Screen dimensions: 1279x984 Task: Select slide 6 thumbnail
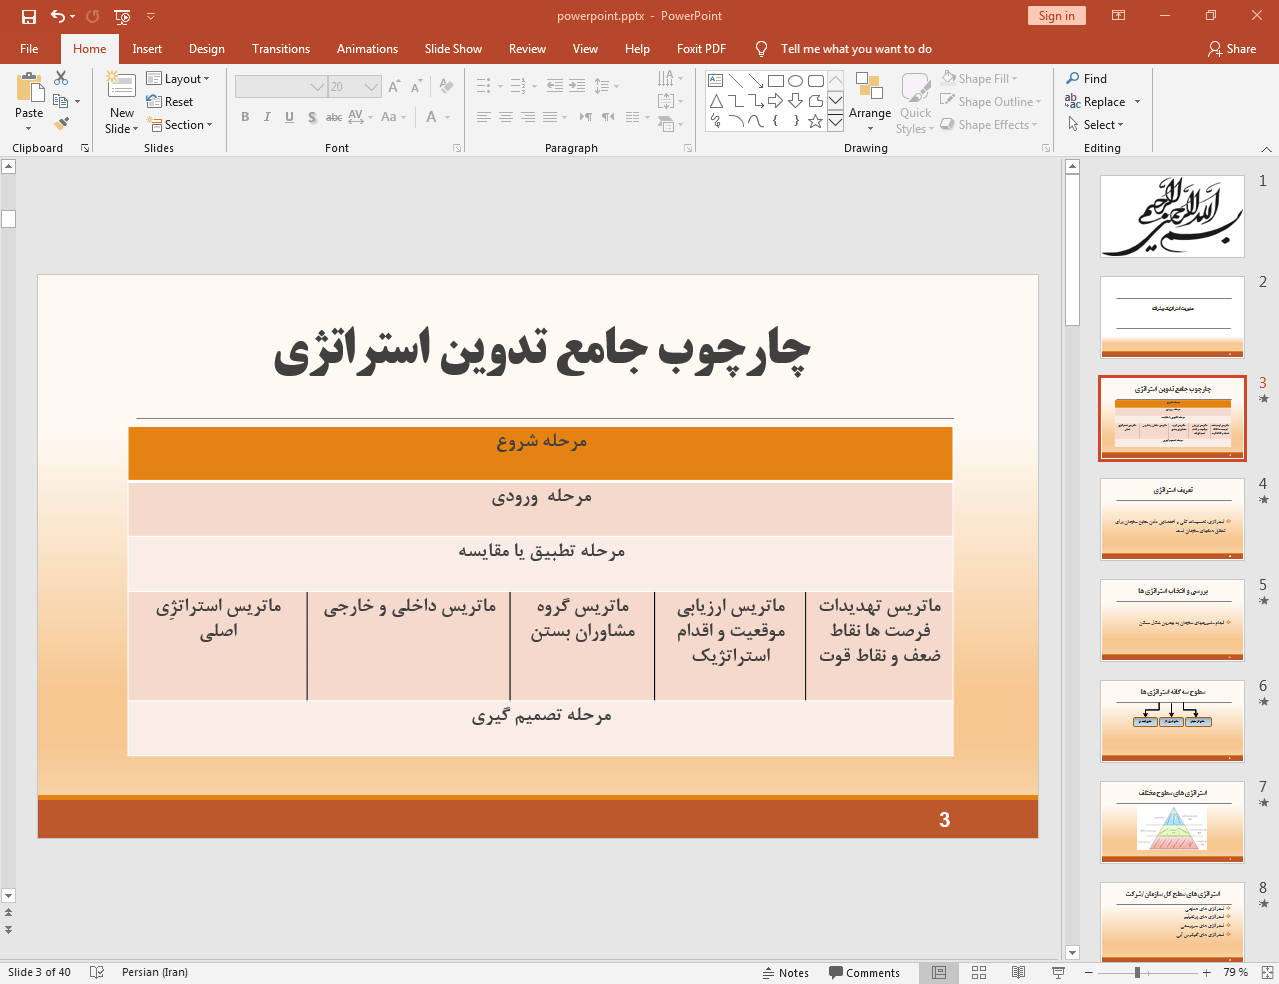1173,721
